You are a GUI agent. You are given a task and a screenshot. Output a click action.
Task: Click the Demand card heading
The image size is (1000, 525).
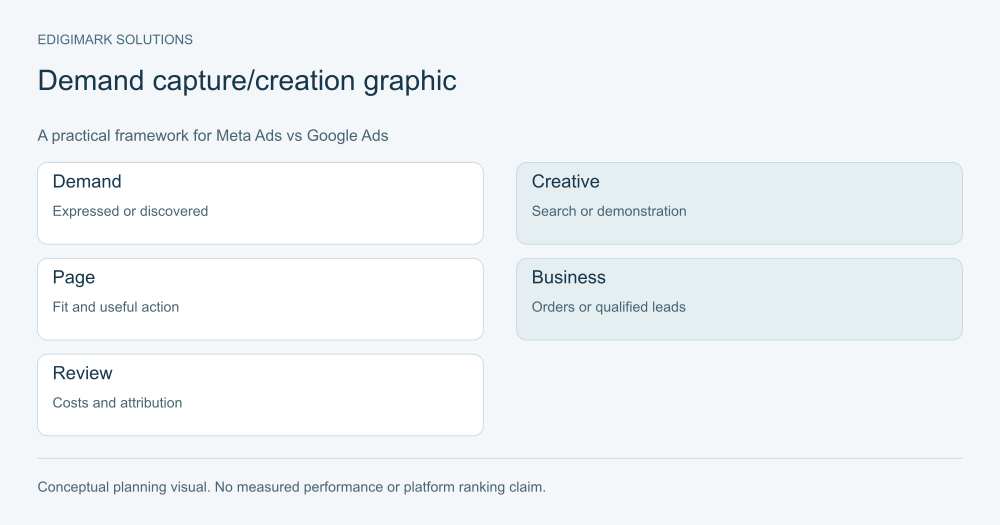click(x=87, y=182)
